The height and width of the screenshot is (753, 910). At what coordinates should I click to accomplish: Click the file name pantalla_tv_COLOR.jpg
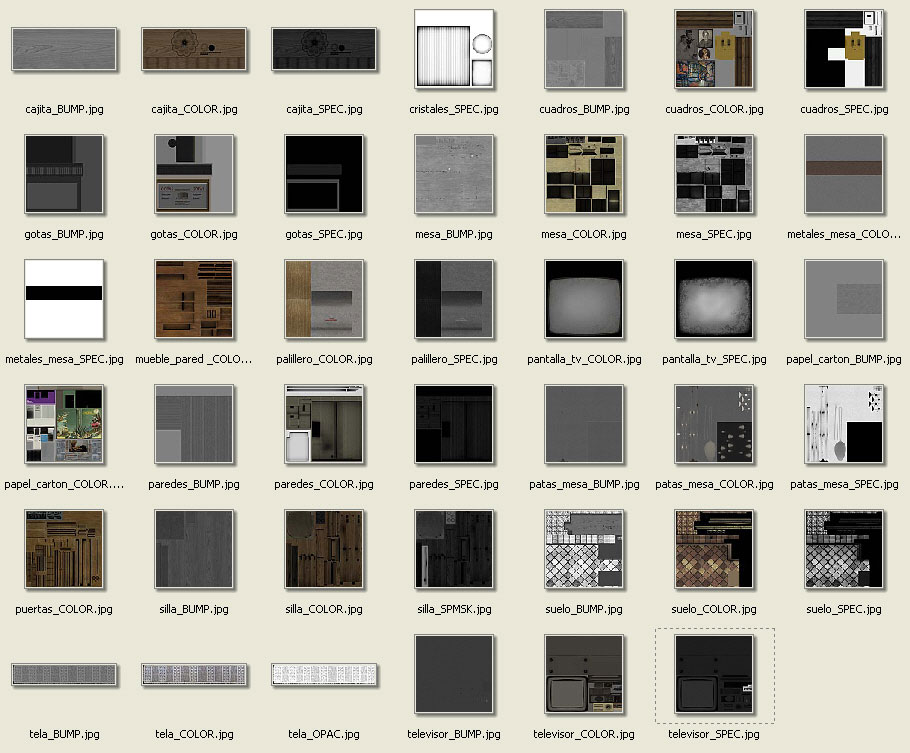point(584,359)
